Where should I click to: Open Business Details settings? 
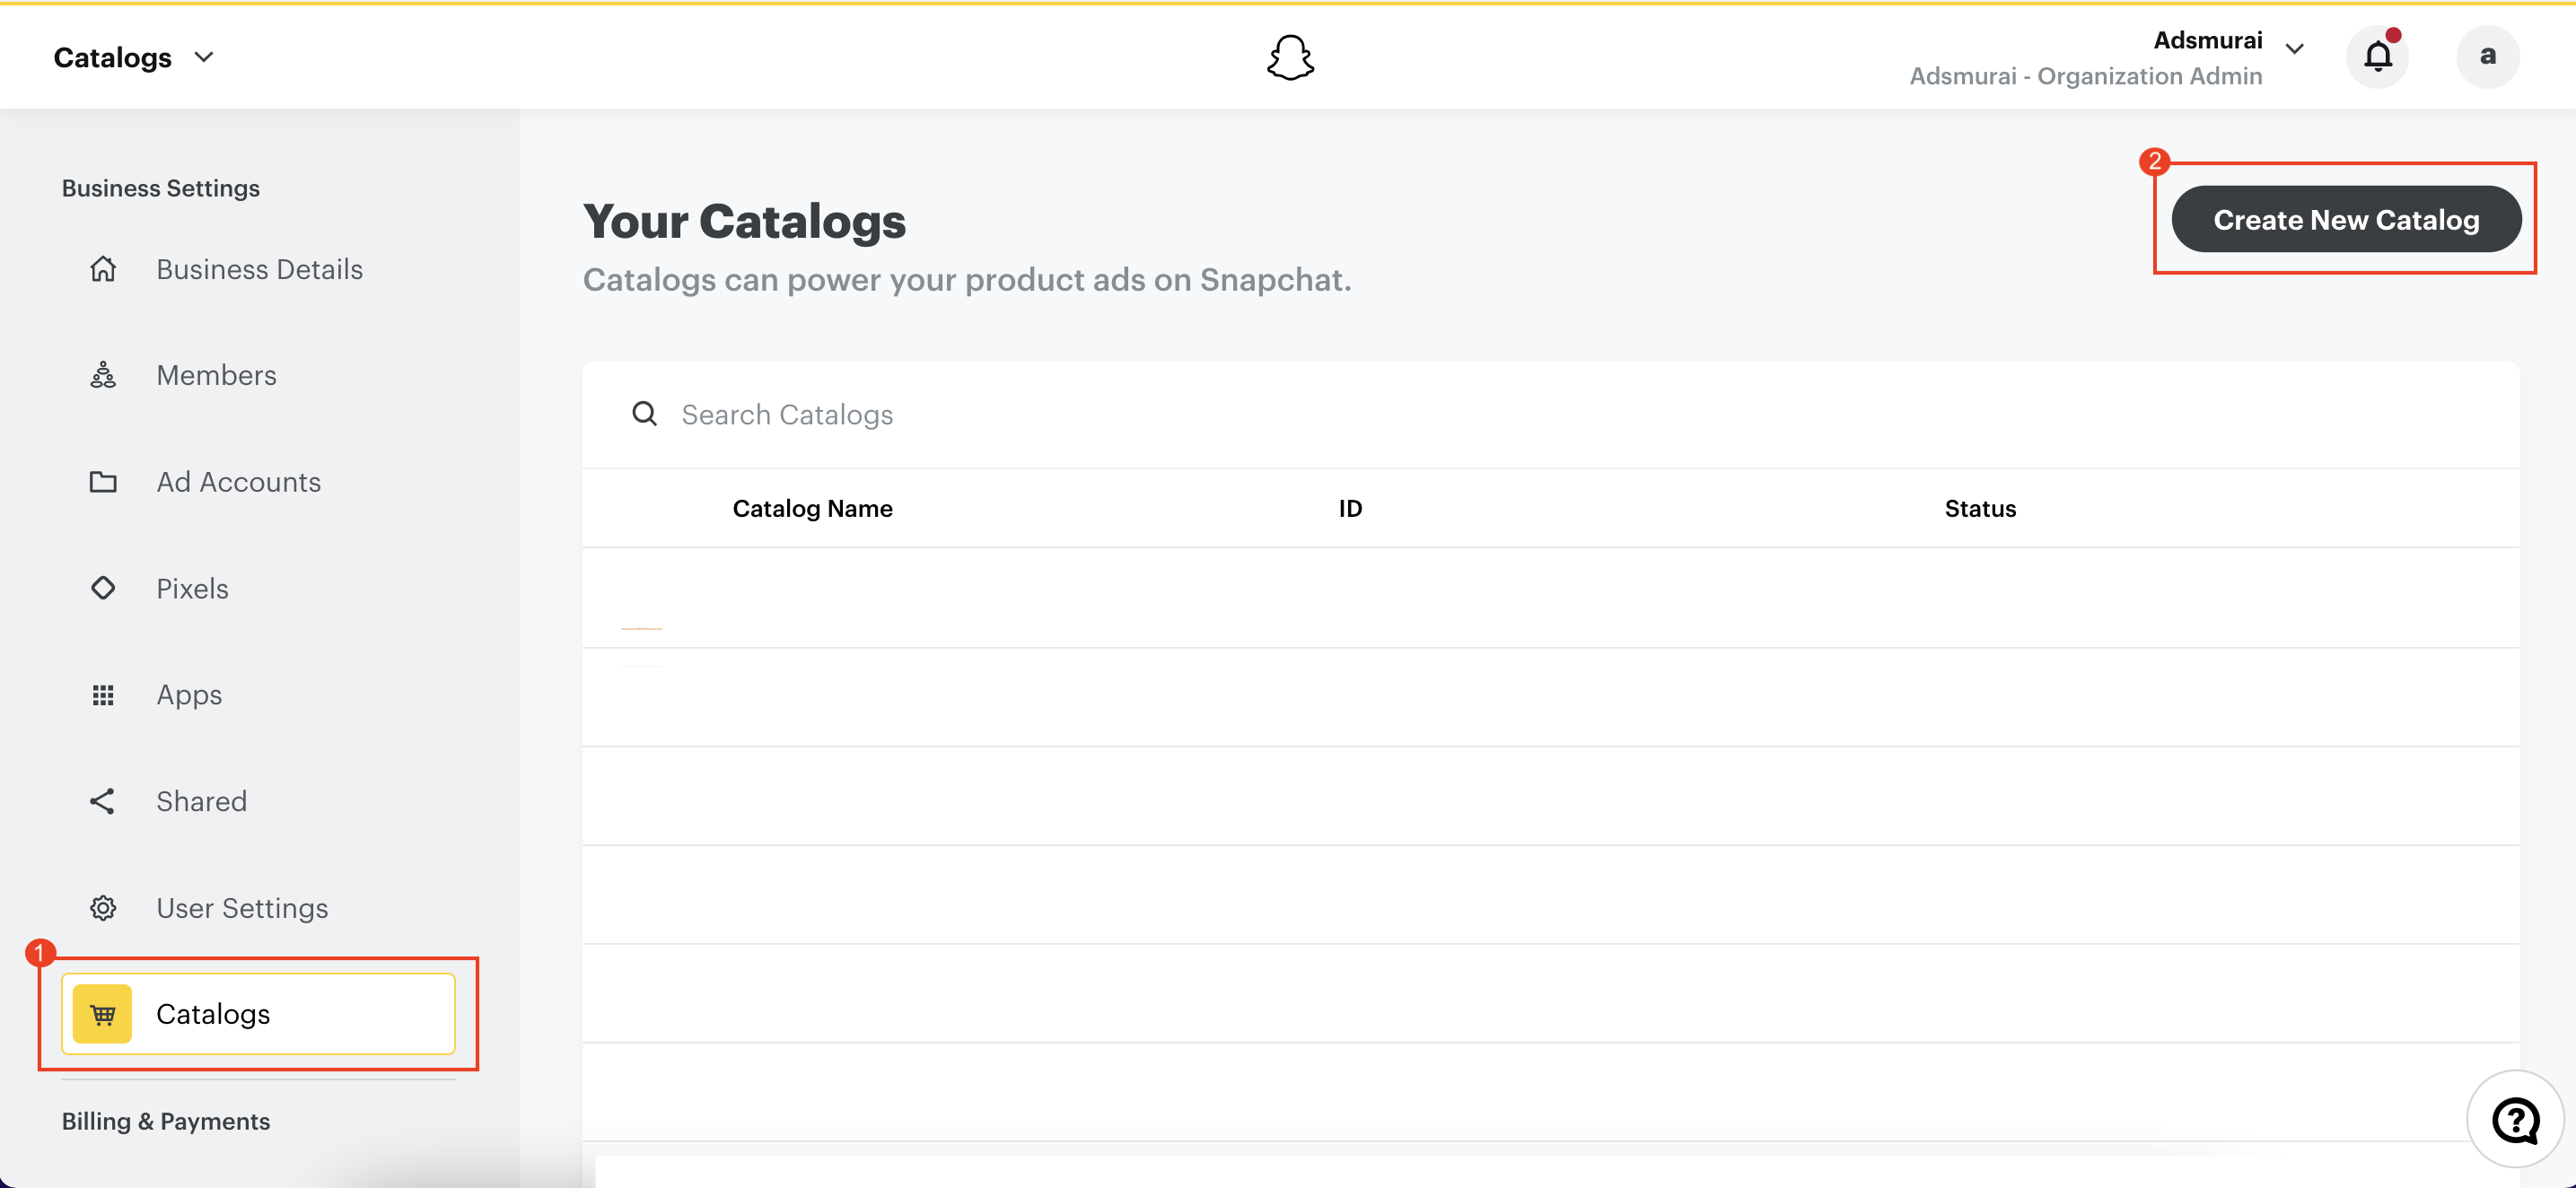pyautogui.click(x=258, y=269)
